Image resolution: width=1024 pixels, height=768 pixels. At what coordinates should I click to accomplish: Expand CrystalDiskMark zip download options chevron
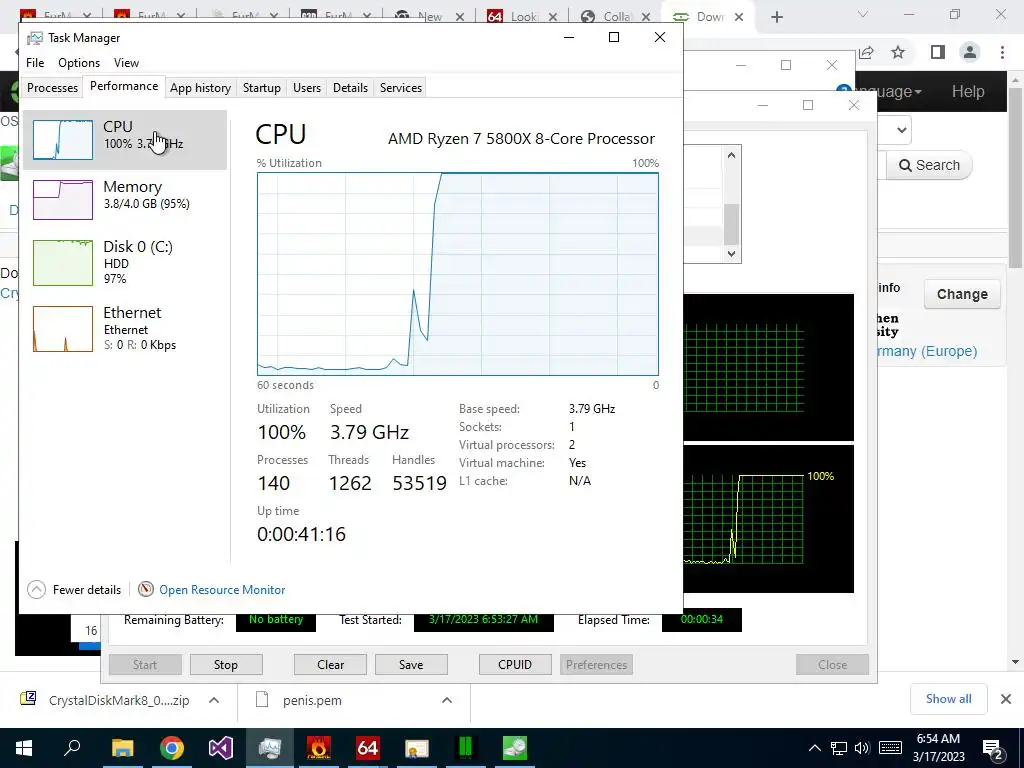pos(214,700)
